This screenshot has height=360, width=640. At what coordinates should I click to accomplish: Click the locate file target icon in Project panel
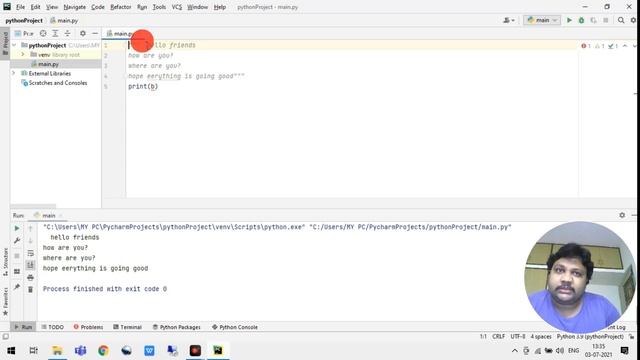tap(43, 33)
